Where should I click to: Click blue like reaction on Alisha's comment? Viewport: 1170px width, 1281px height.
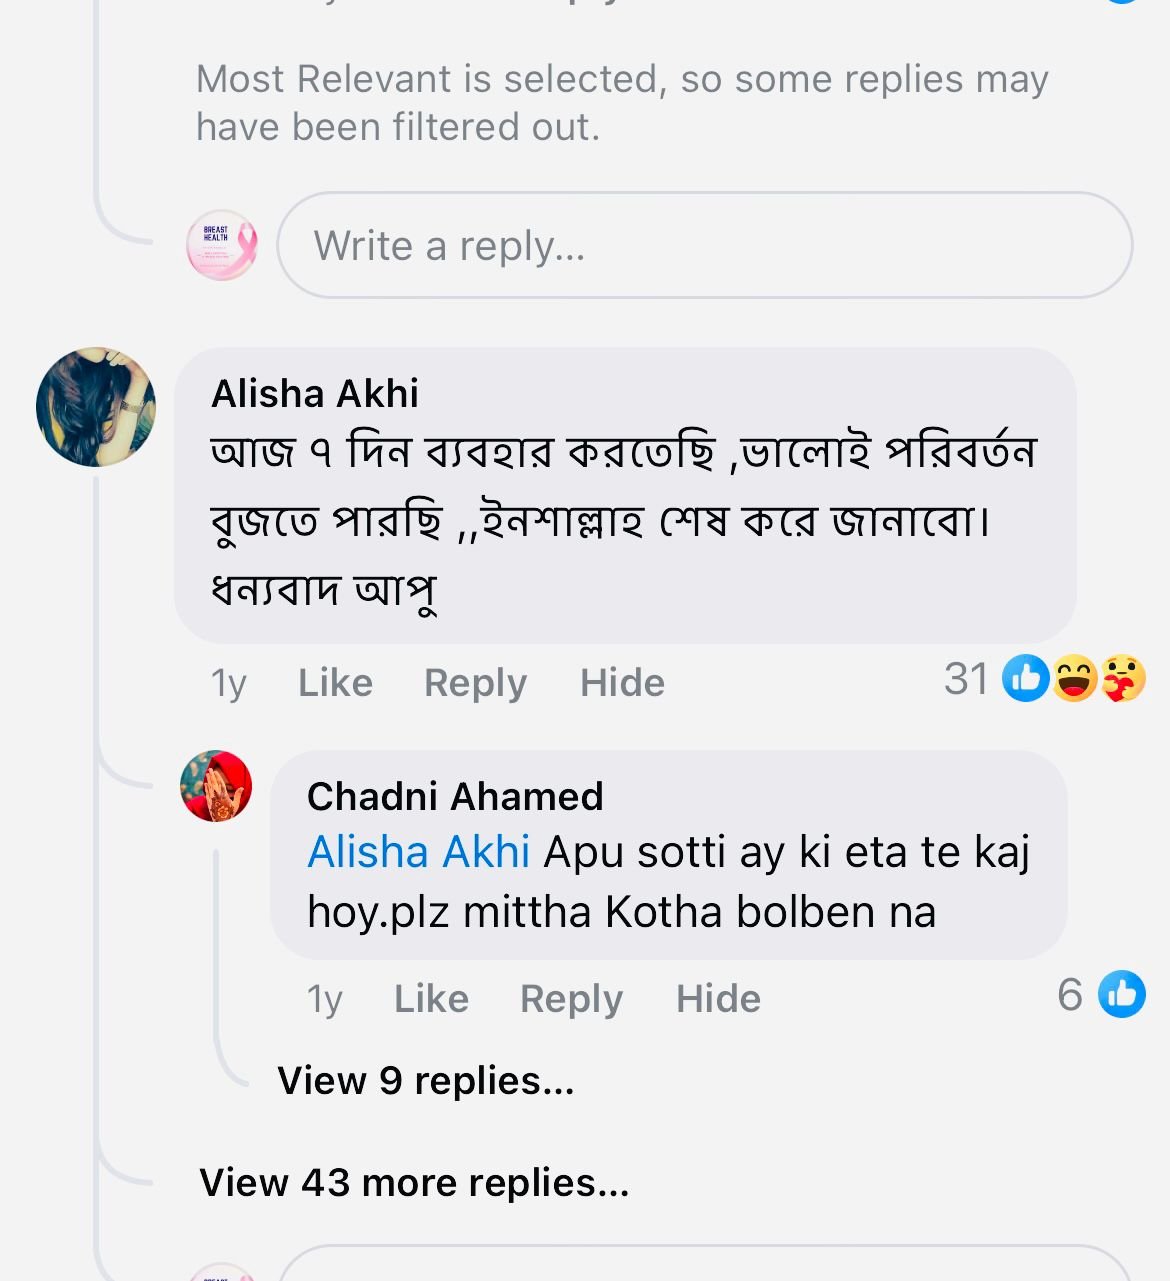pos(1025,679)
